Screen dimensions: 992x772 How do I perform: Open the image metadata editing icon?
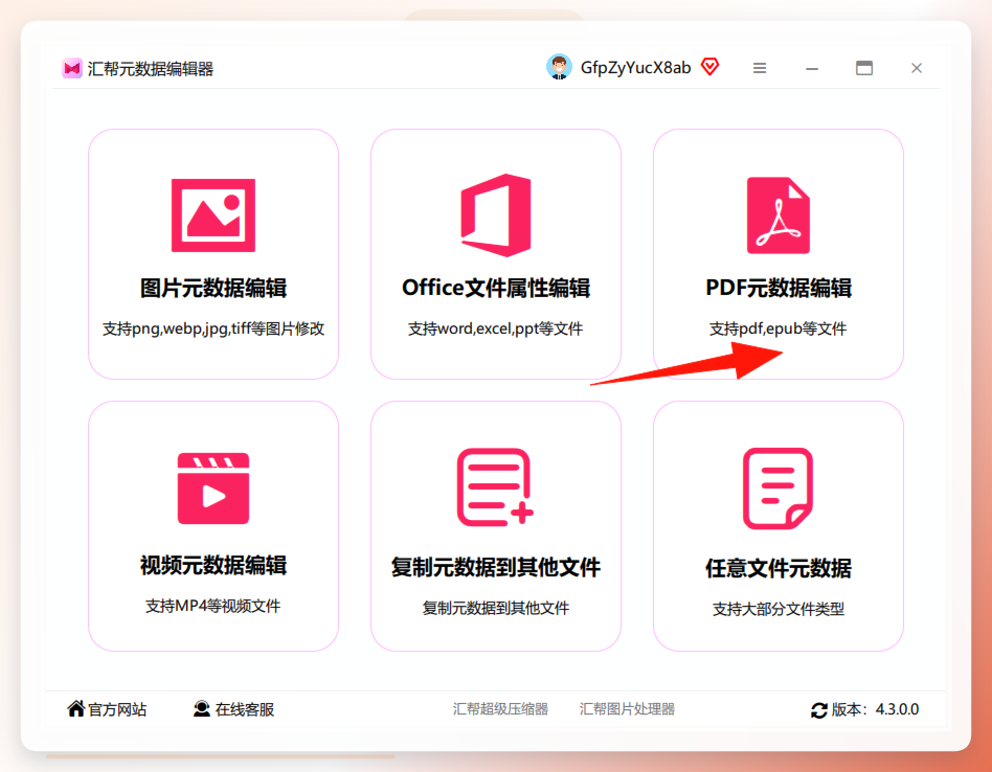213,215
